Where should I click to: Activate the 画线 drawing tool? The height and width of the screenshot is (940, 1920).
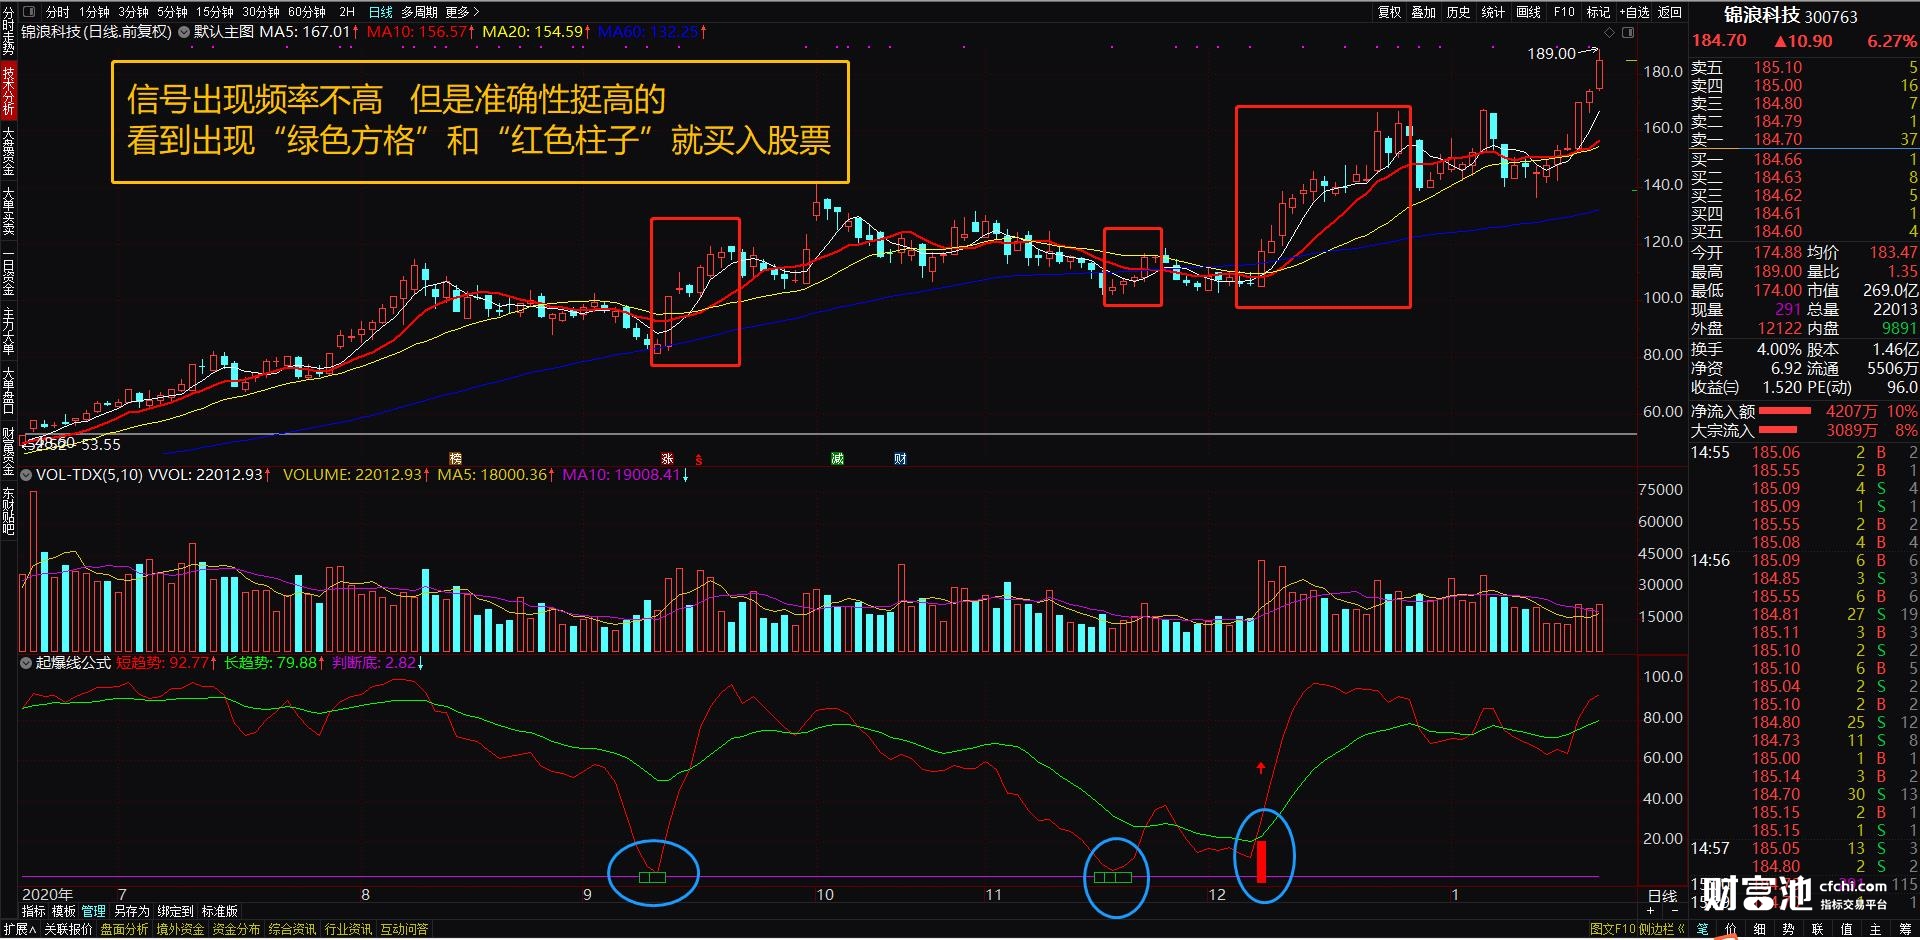(x=1528, y=12)
